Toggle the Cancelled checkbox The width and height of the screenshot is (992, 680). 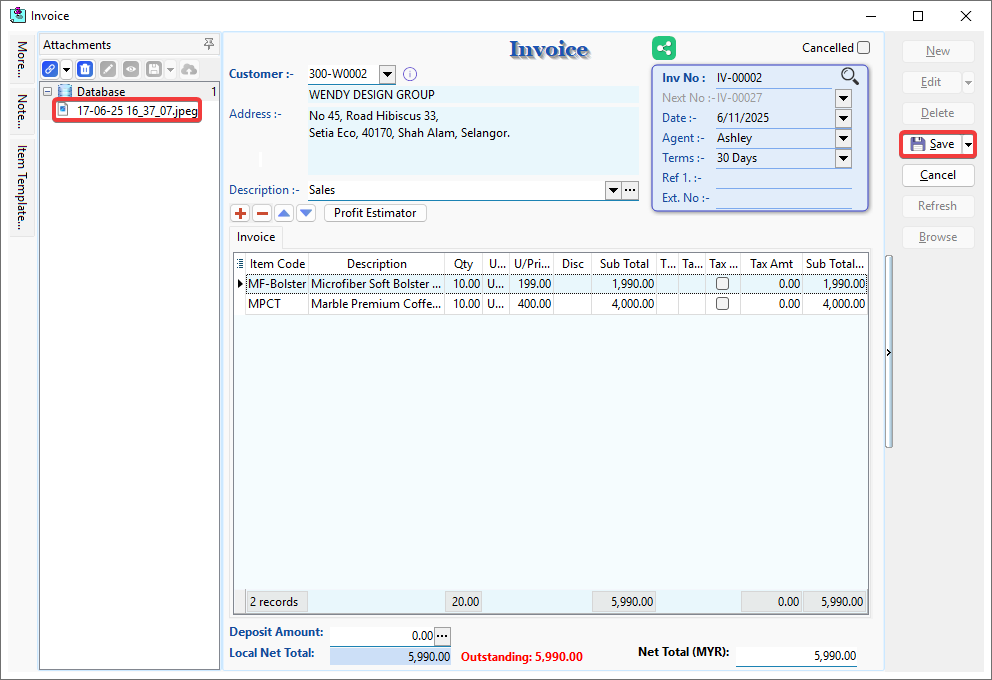(x=864, y=47)
